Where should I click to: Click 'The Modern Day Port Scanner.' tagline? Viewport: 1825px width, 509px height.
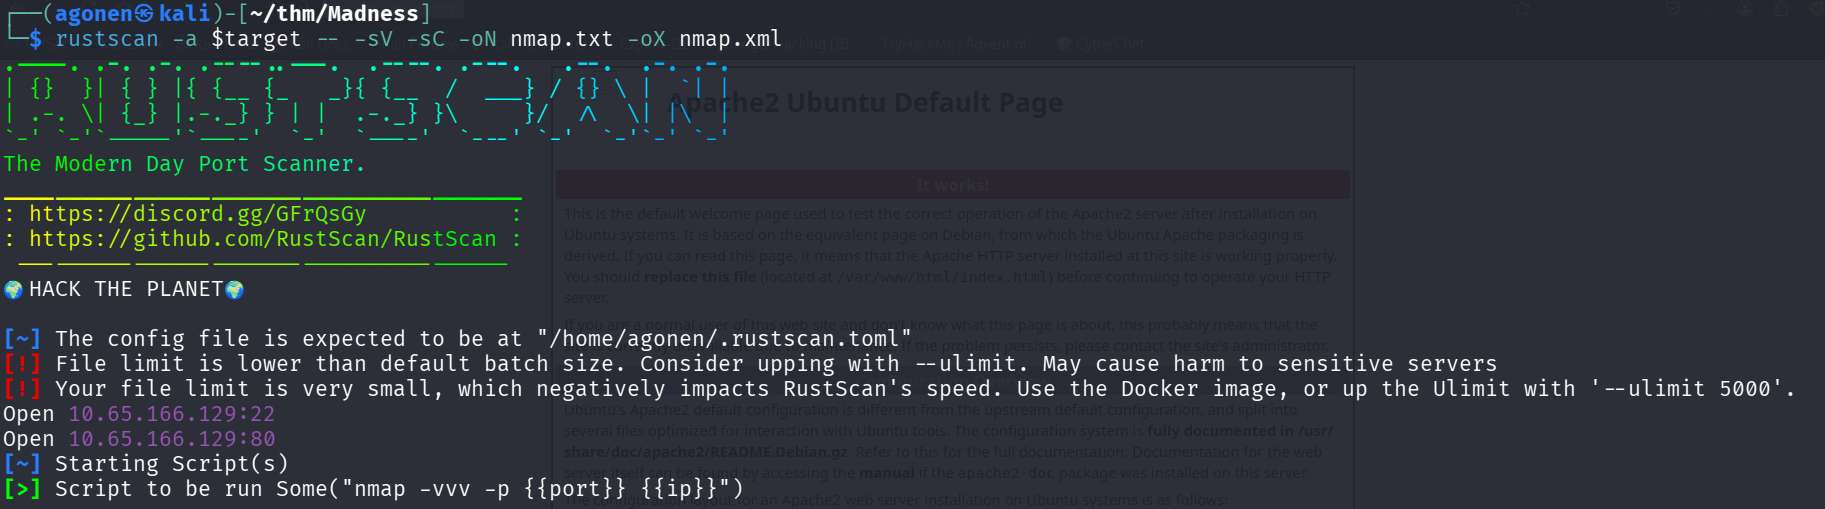tap(184, 164)
